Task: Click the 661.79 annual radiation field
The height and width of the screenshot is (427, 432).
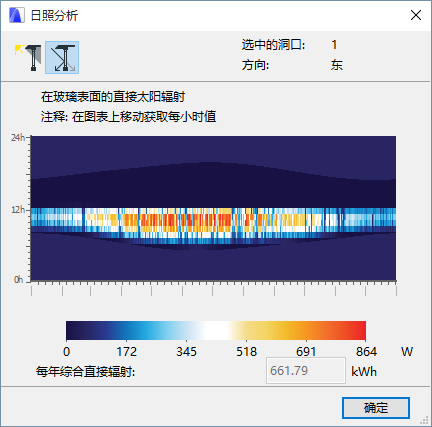Action: coord(306,371)
